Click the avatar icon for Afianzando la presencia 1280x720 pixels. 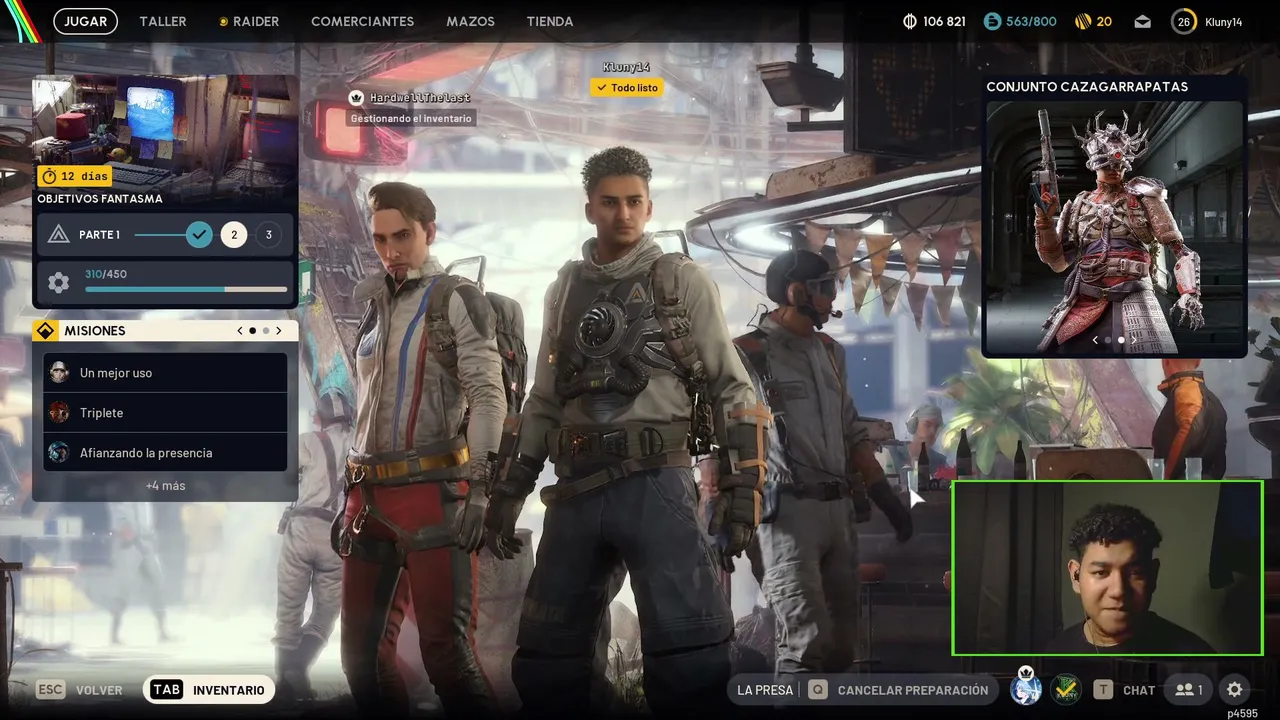pyautogui.click(x=59, y=453)
